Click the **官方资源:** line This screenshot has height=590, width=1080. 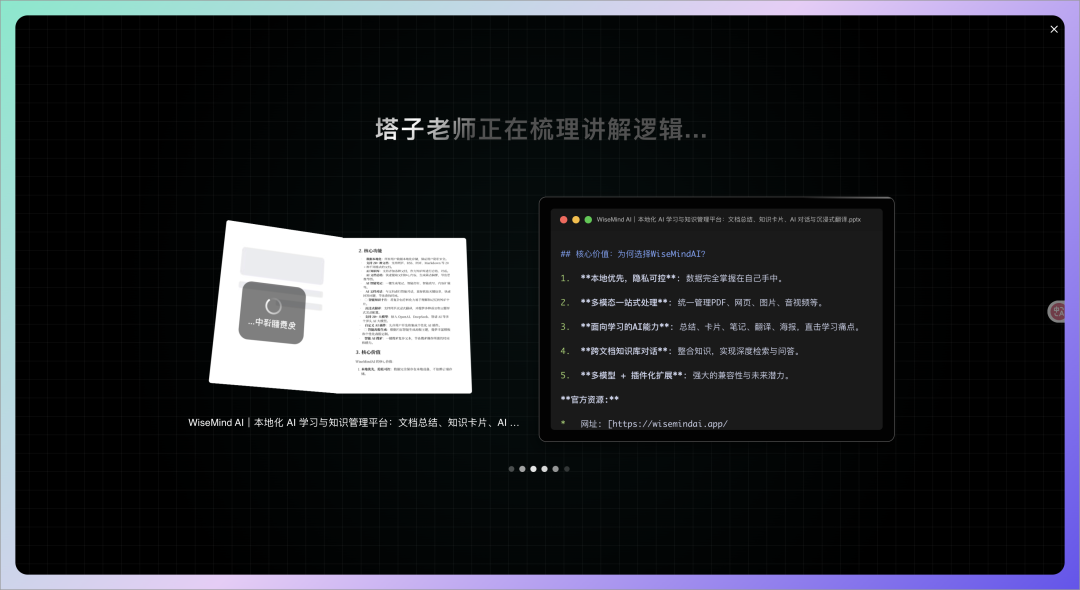point(590,399)
